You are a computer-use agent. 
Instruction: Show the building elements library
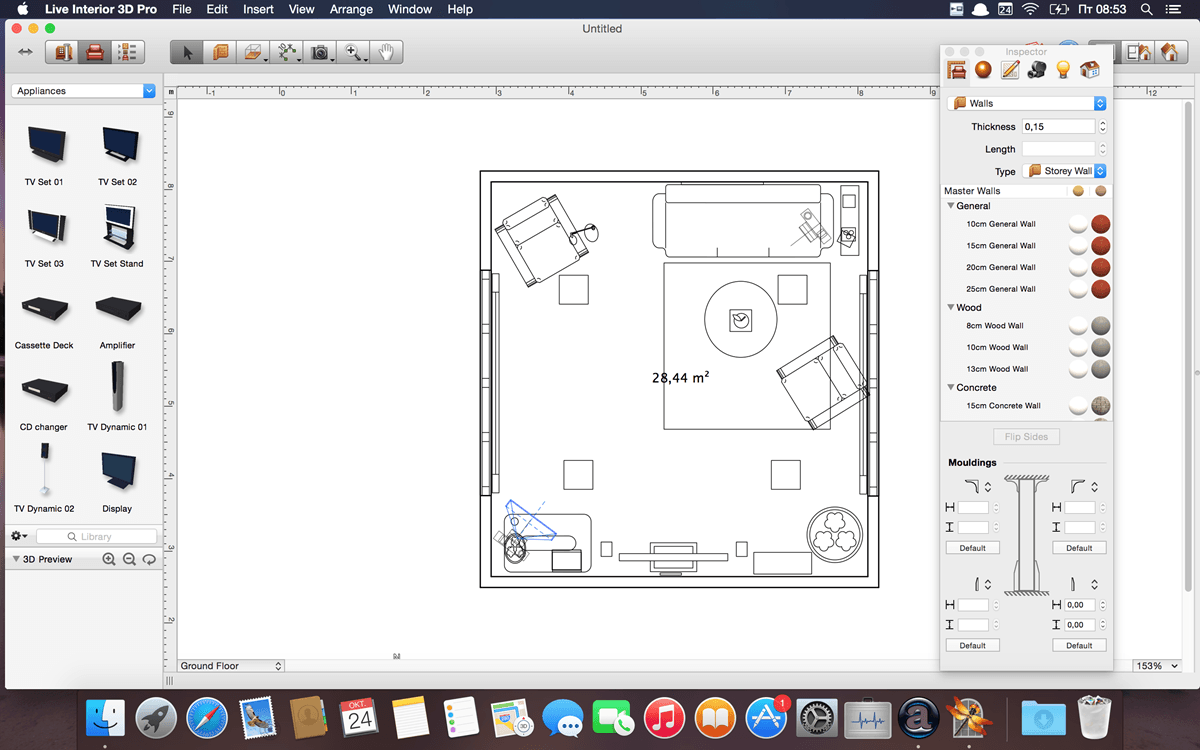tap(62, 52)
